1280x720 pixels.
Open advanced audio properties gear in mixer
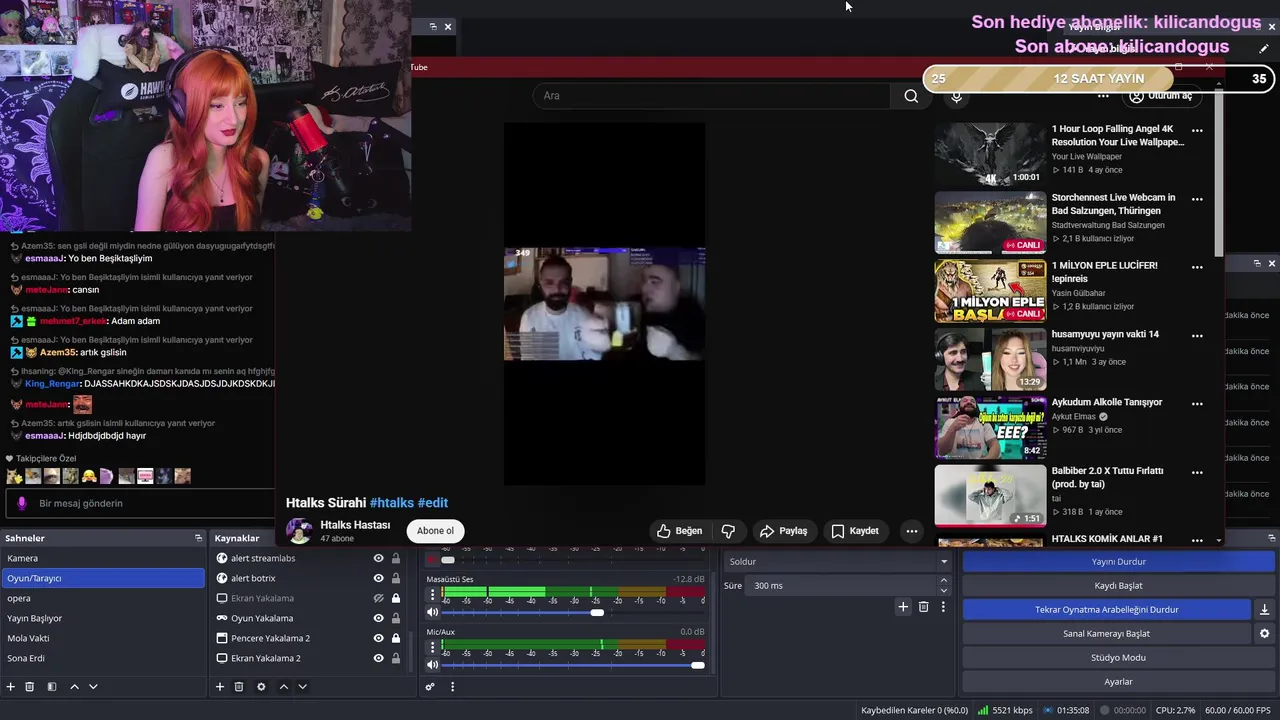(430, 687)
